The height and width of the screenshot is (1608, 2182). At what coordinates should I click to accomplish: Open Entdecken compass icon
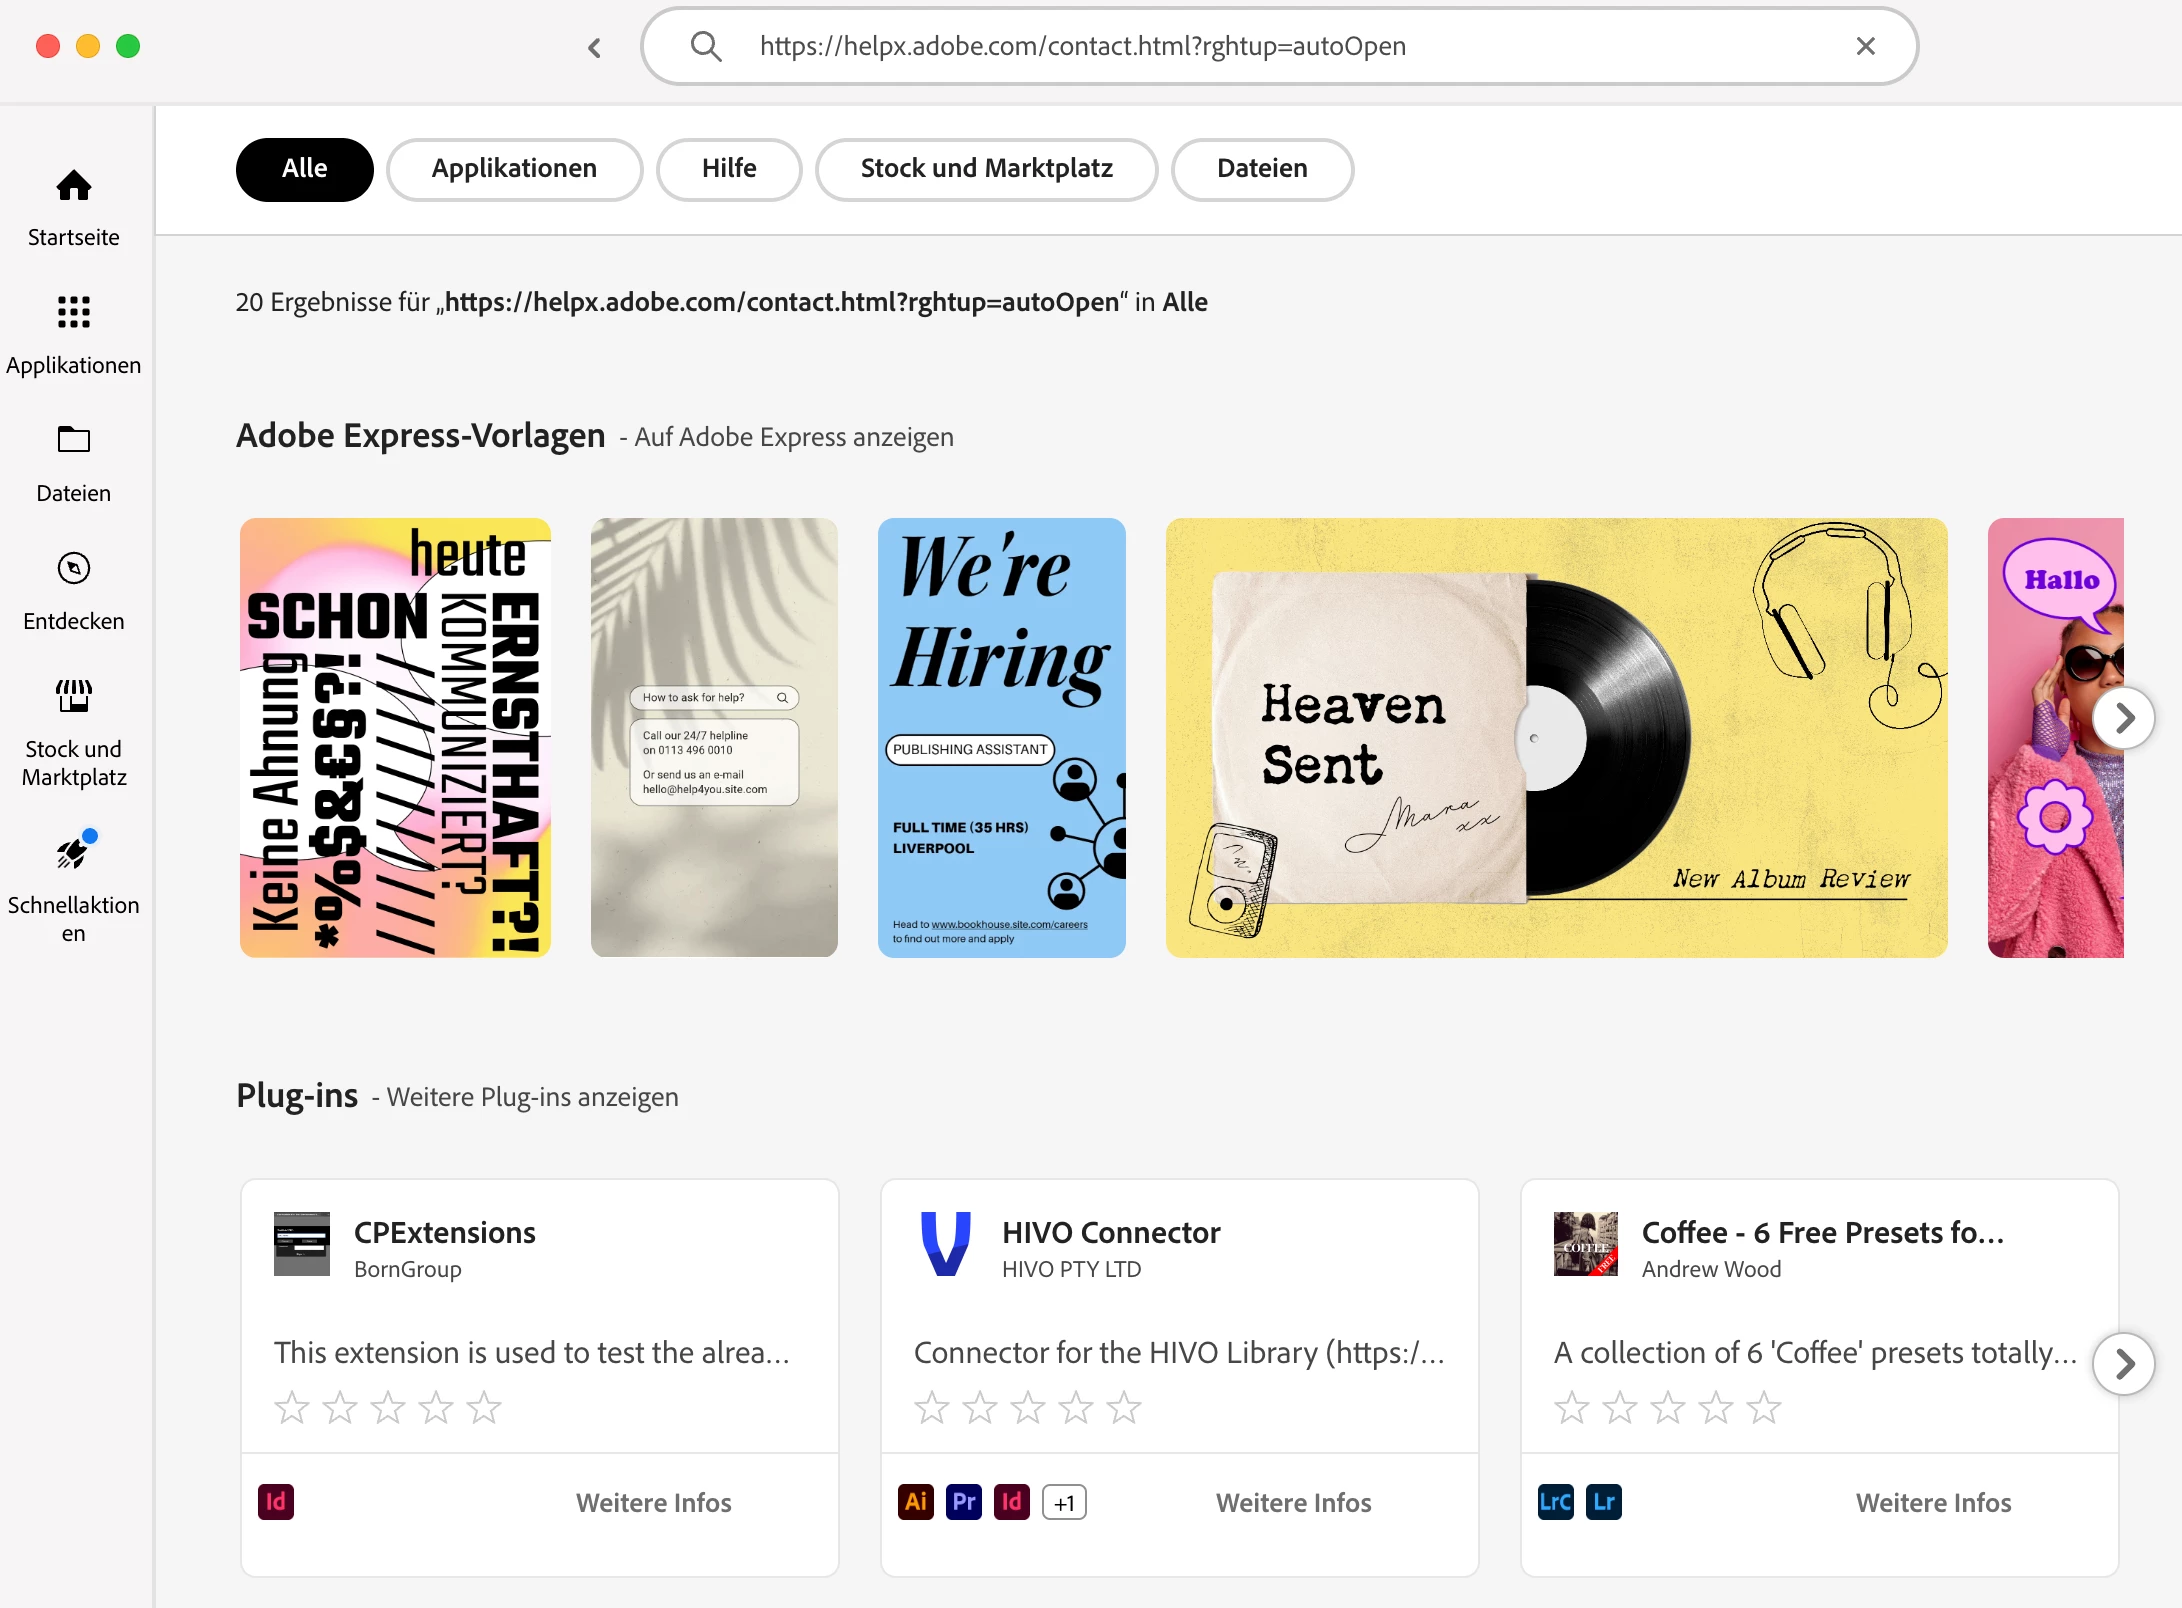(73, 568)
